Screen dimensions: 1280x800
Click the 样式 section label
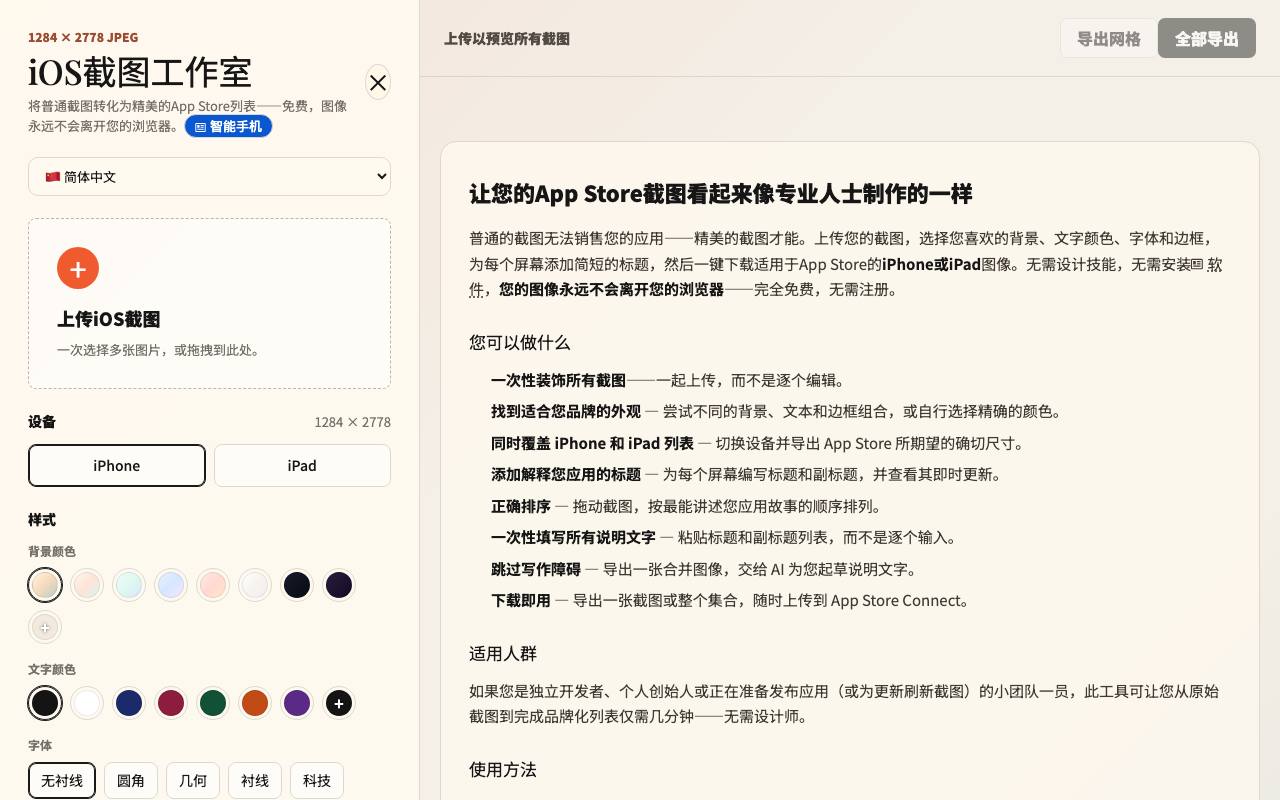point(42,520)
